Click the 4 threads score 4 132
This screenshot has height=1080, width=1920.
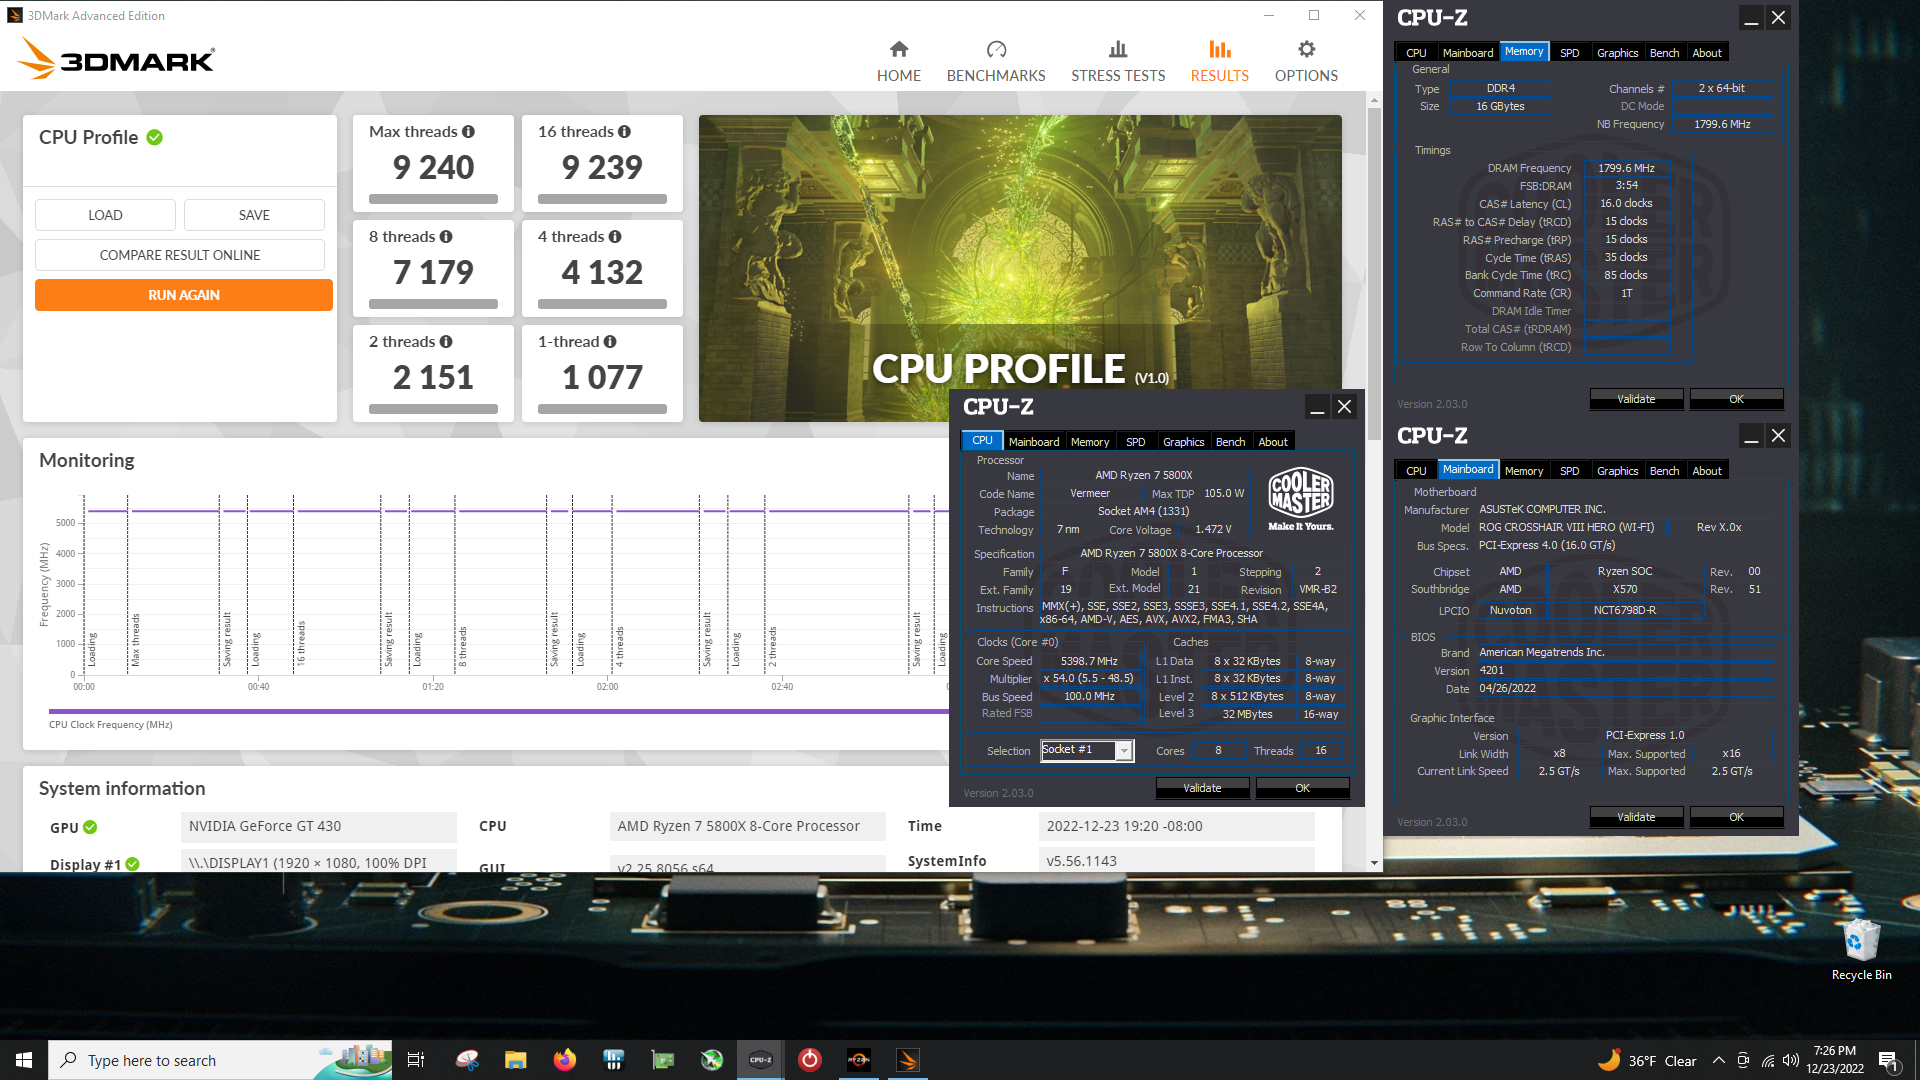coord(602,272)
